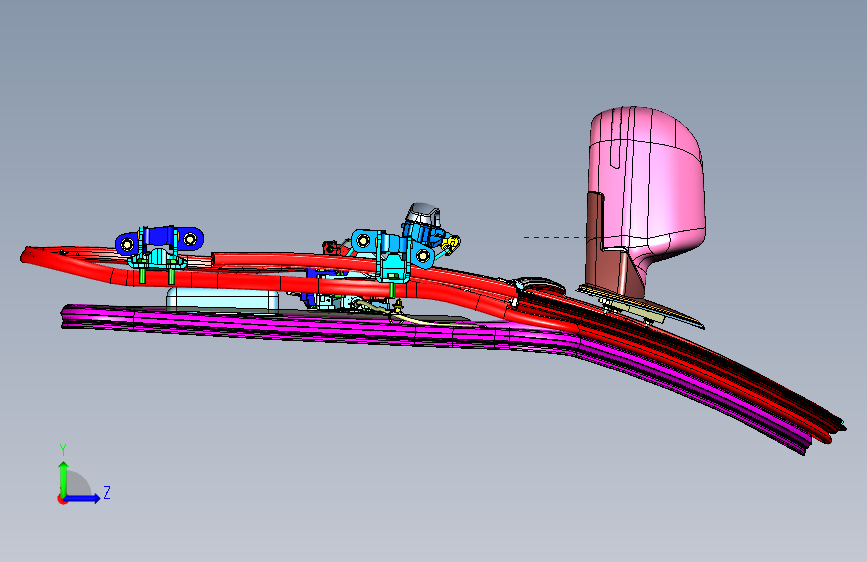Click the green Y axis of the triad
This screenshot has height=562, width=867.
tap(64, 479)
